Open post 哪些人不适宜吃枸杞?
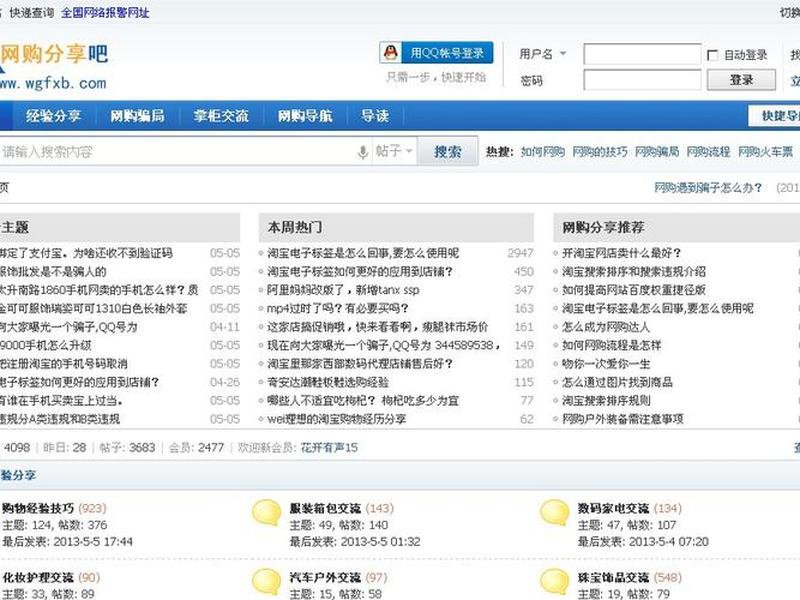The width and height of the screenshot is (800, 600). (x=363, y=401)
